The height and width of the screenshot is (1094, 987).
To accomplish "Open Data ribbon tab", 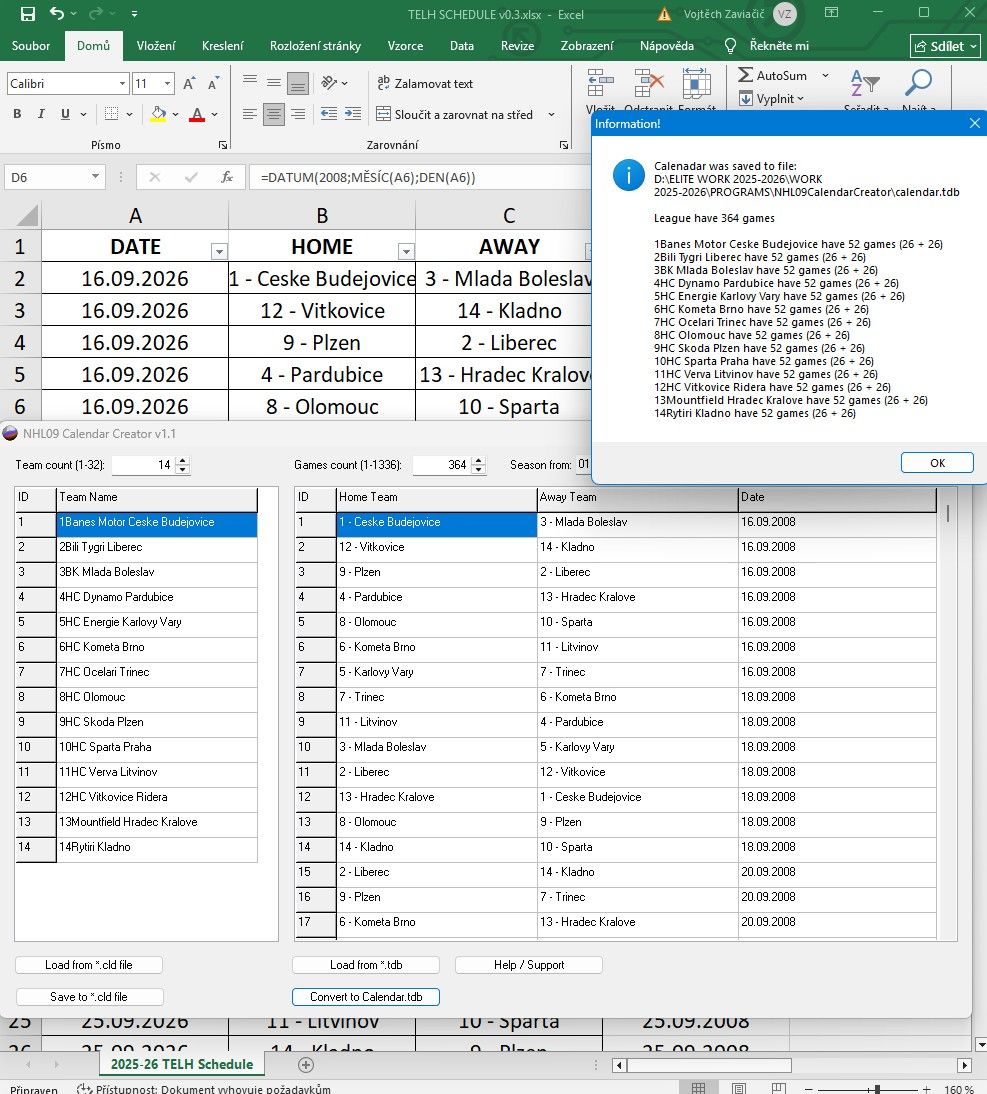I will [462, 46].
